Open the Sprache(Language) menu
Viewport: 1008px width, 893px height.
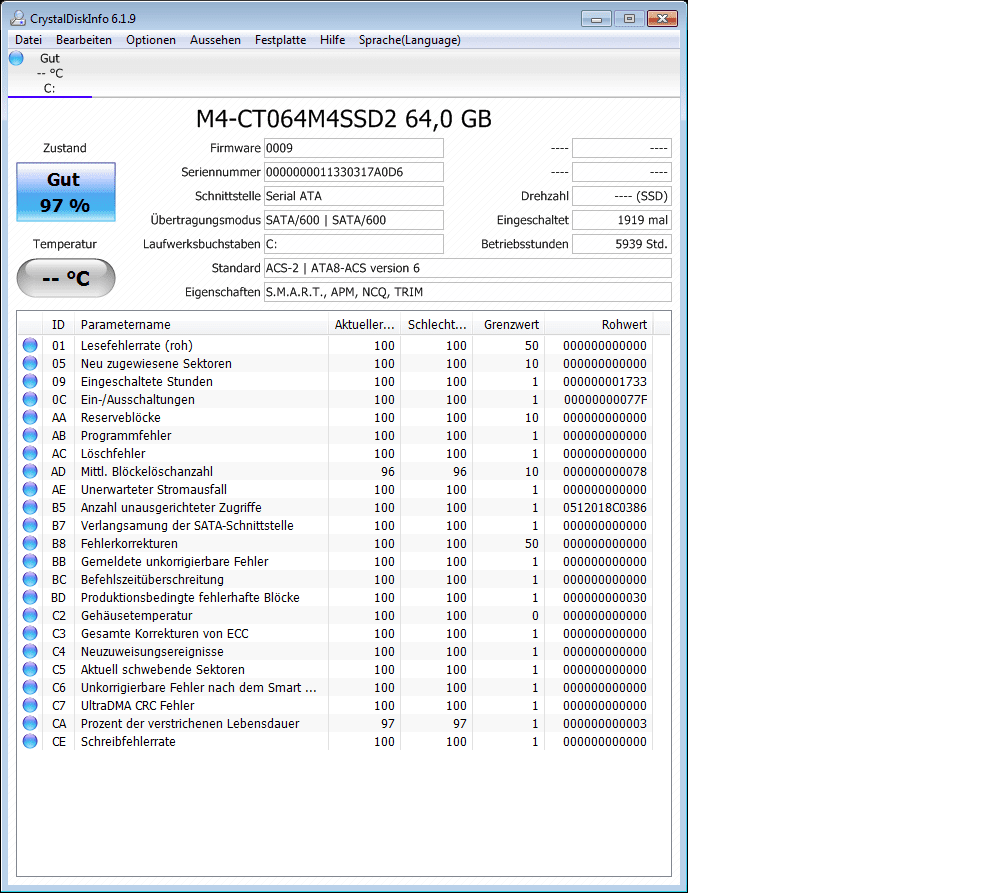pyautogui.click(x=410, y=40)
